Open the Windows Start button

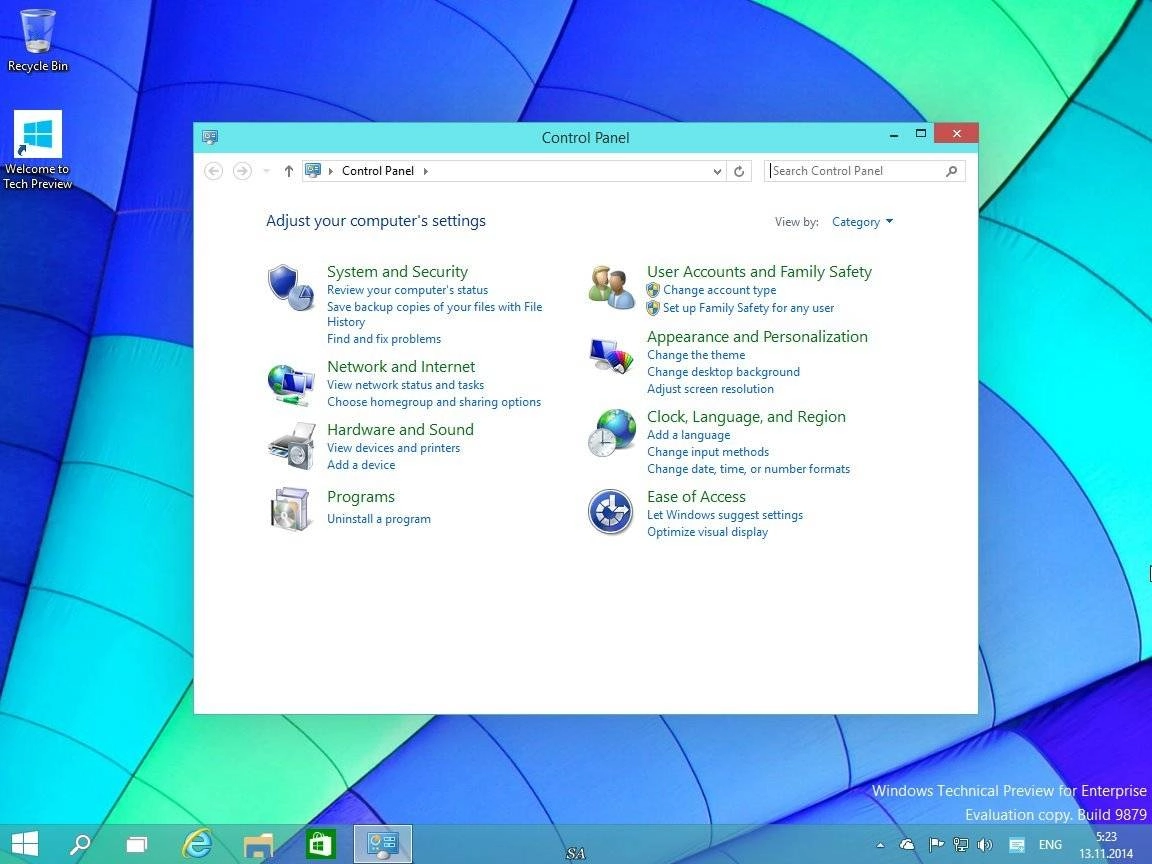click(24, 844)
